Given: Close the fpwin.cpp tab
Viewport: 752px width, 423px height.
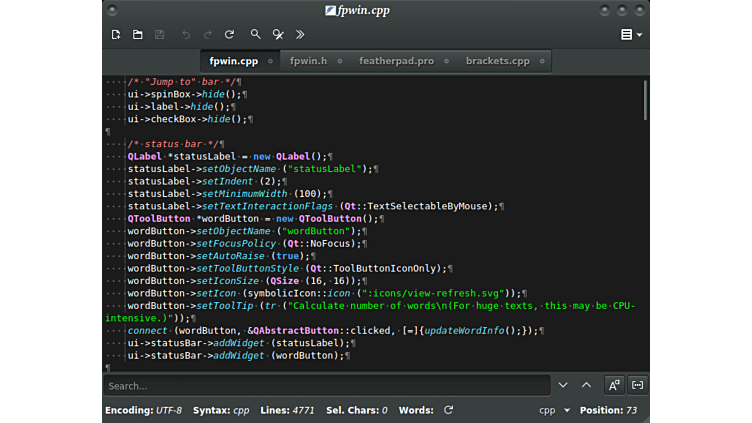Looking at the screenshot, I should pos(269,61).
